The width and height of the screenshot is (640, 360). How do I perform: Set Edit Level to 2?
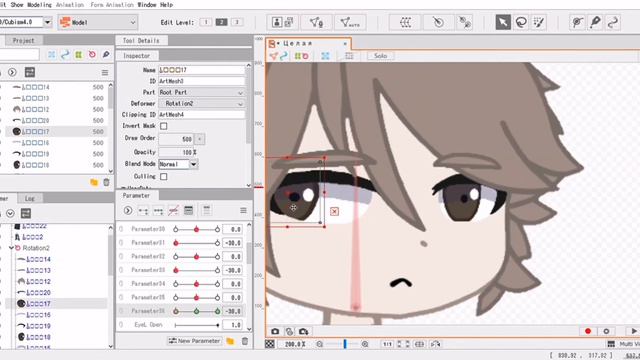click(x=221, y=22)
